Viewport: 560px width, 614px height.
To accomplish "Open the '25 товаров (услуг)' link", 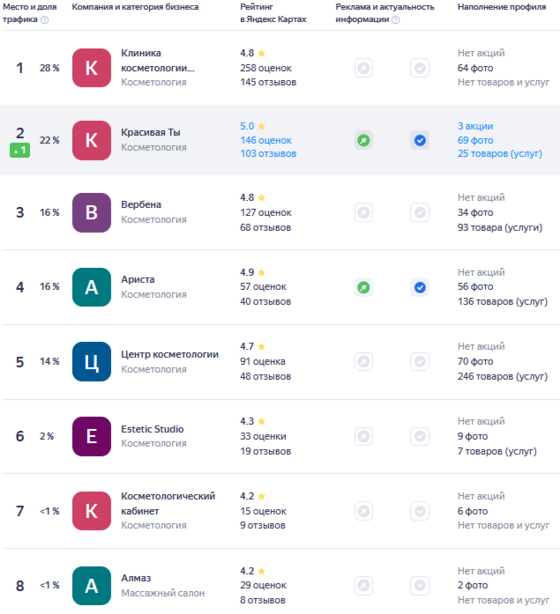I will click(x=500, y=154).
